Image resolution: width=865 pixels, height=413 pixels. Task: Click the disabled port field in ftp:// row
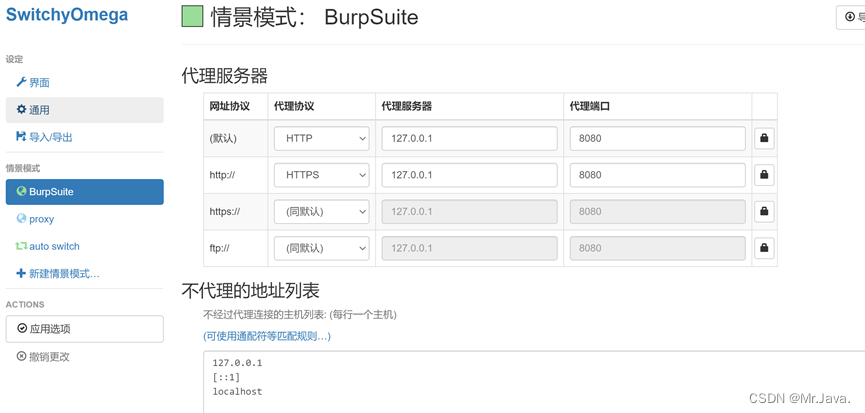click(658, 248)
